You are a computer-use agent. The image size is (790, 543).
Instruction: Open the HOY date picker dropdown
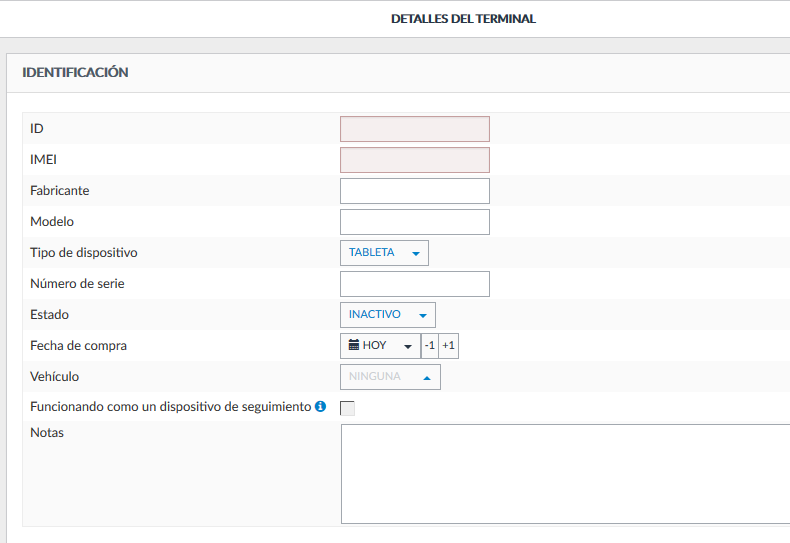click(380, 346)
